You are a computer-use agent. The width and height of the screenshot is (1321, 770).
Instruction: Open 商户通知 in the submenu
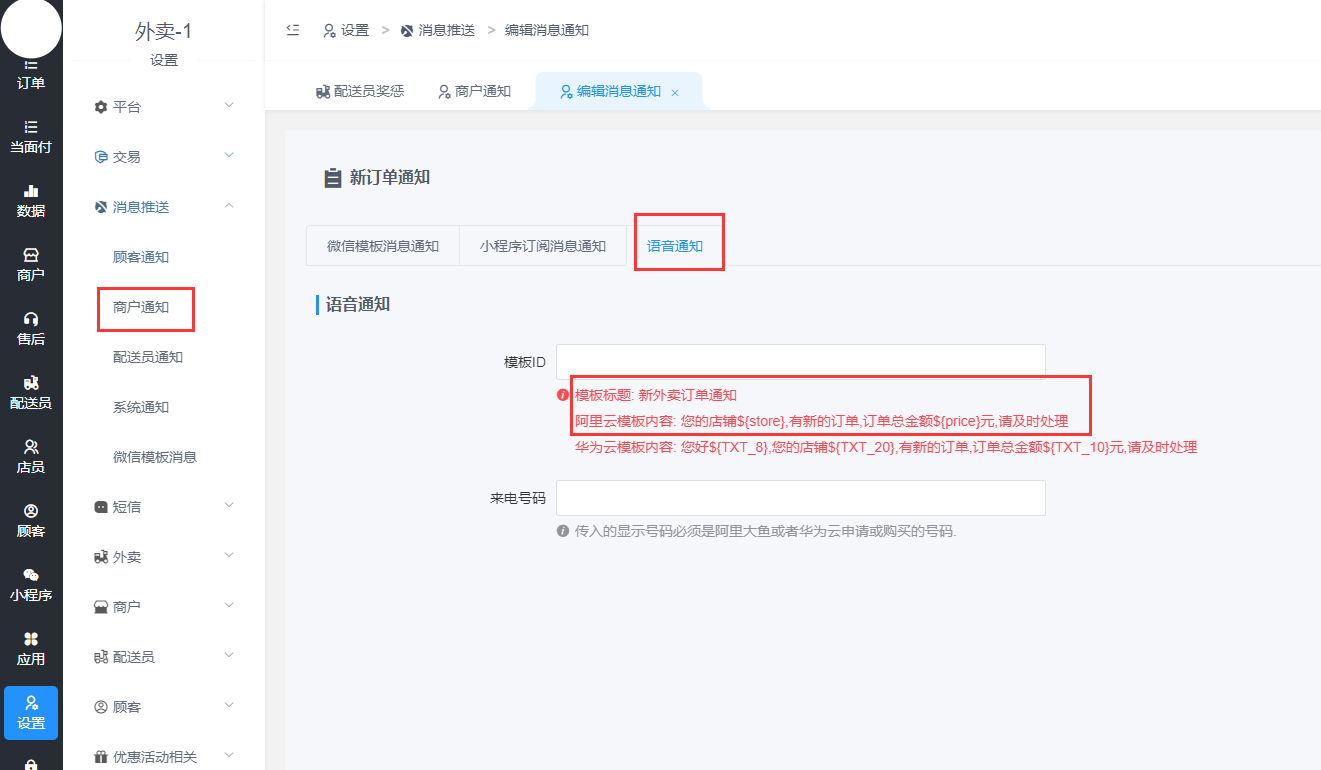point(141,307)
